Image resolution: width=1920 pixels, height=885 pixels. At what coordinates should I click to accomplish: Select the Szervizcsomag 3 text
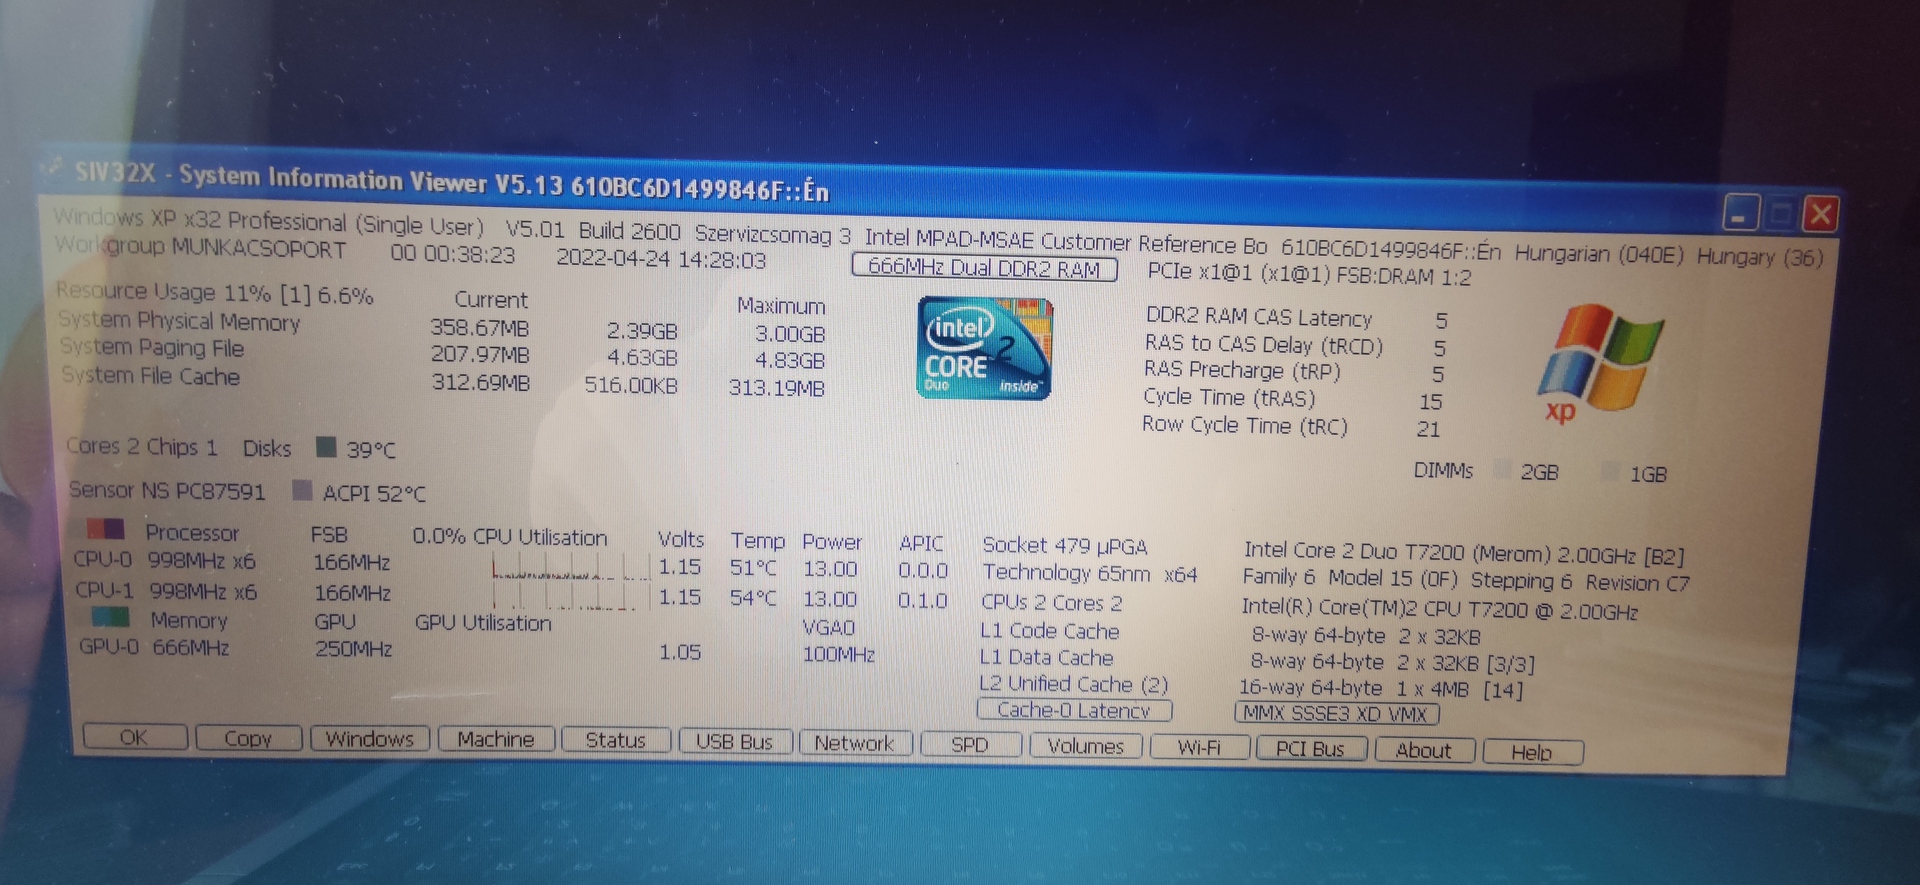(773, 234)
